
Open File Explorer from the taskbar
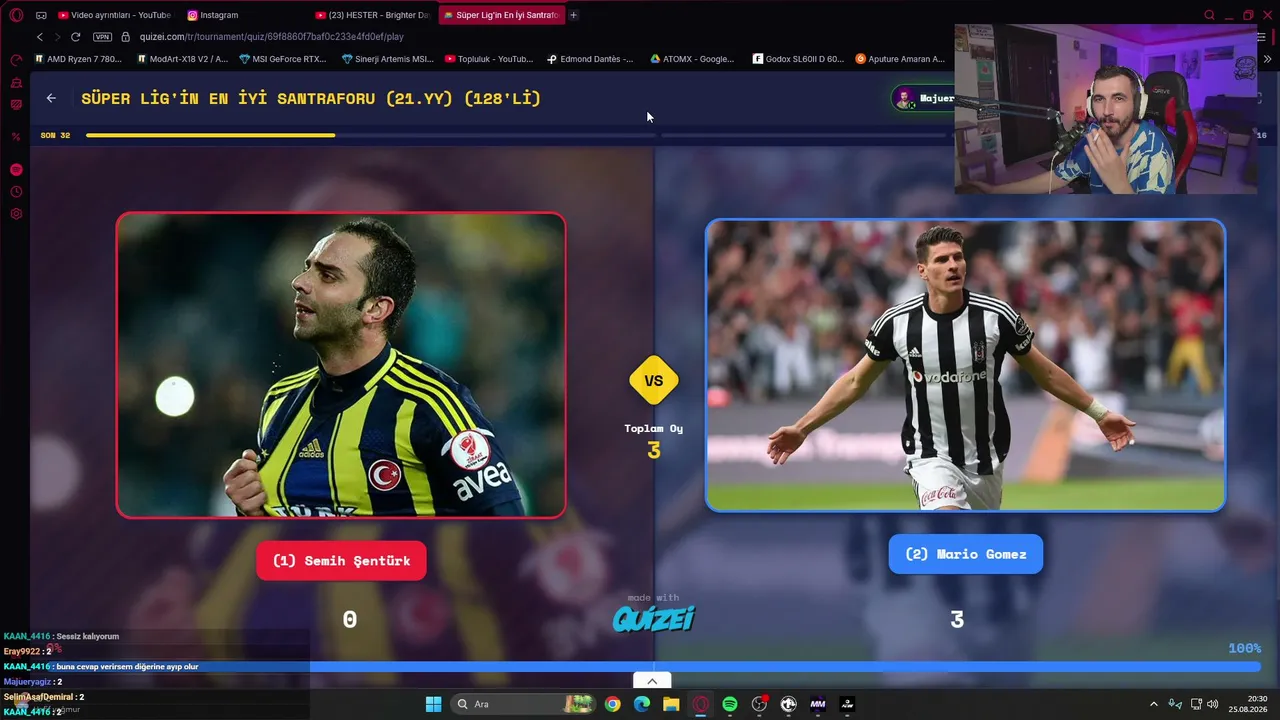(x=671, y=704)
